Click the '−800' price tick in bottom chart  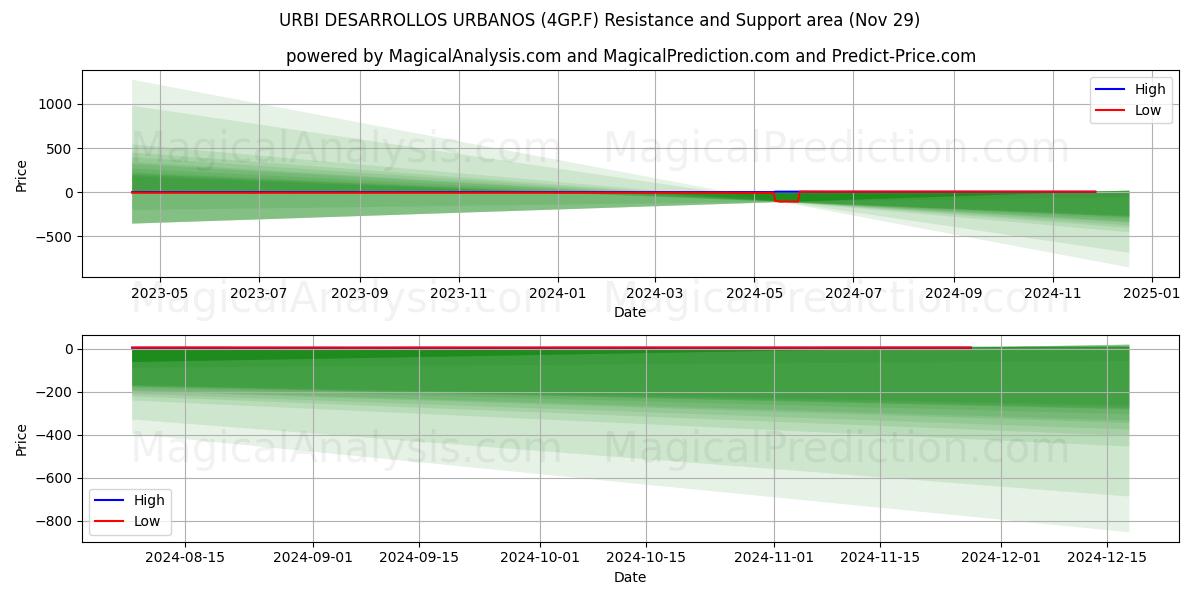pyautogui.click(x=56, y=521)
